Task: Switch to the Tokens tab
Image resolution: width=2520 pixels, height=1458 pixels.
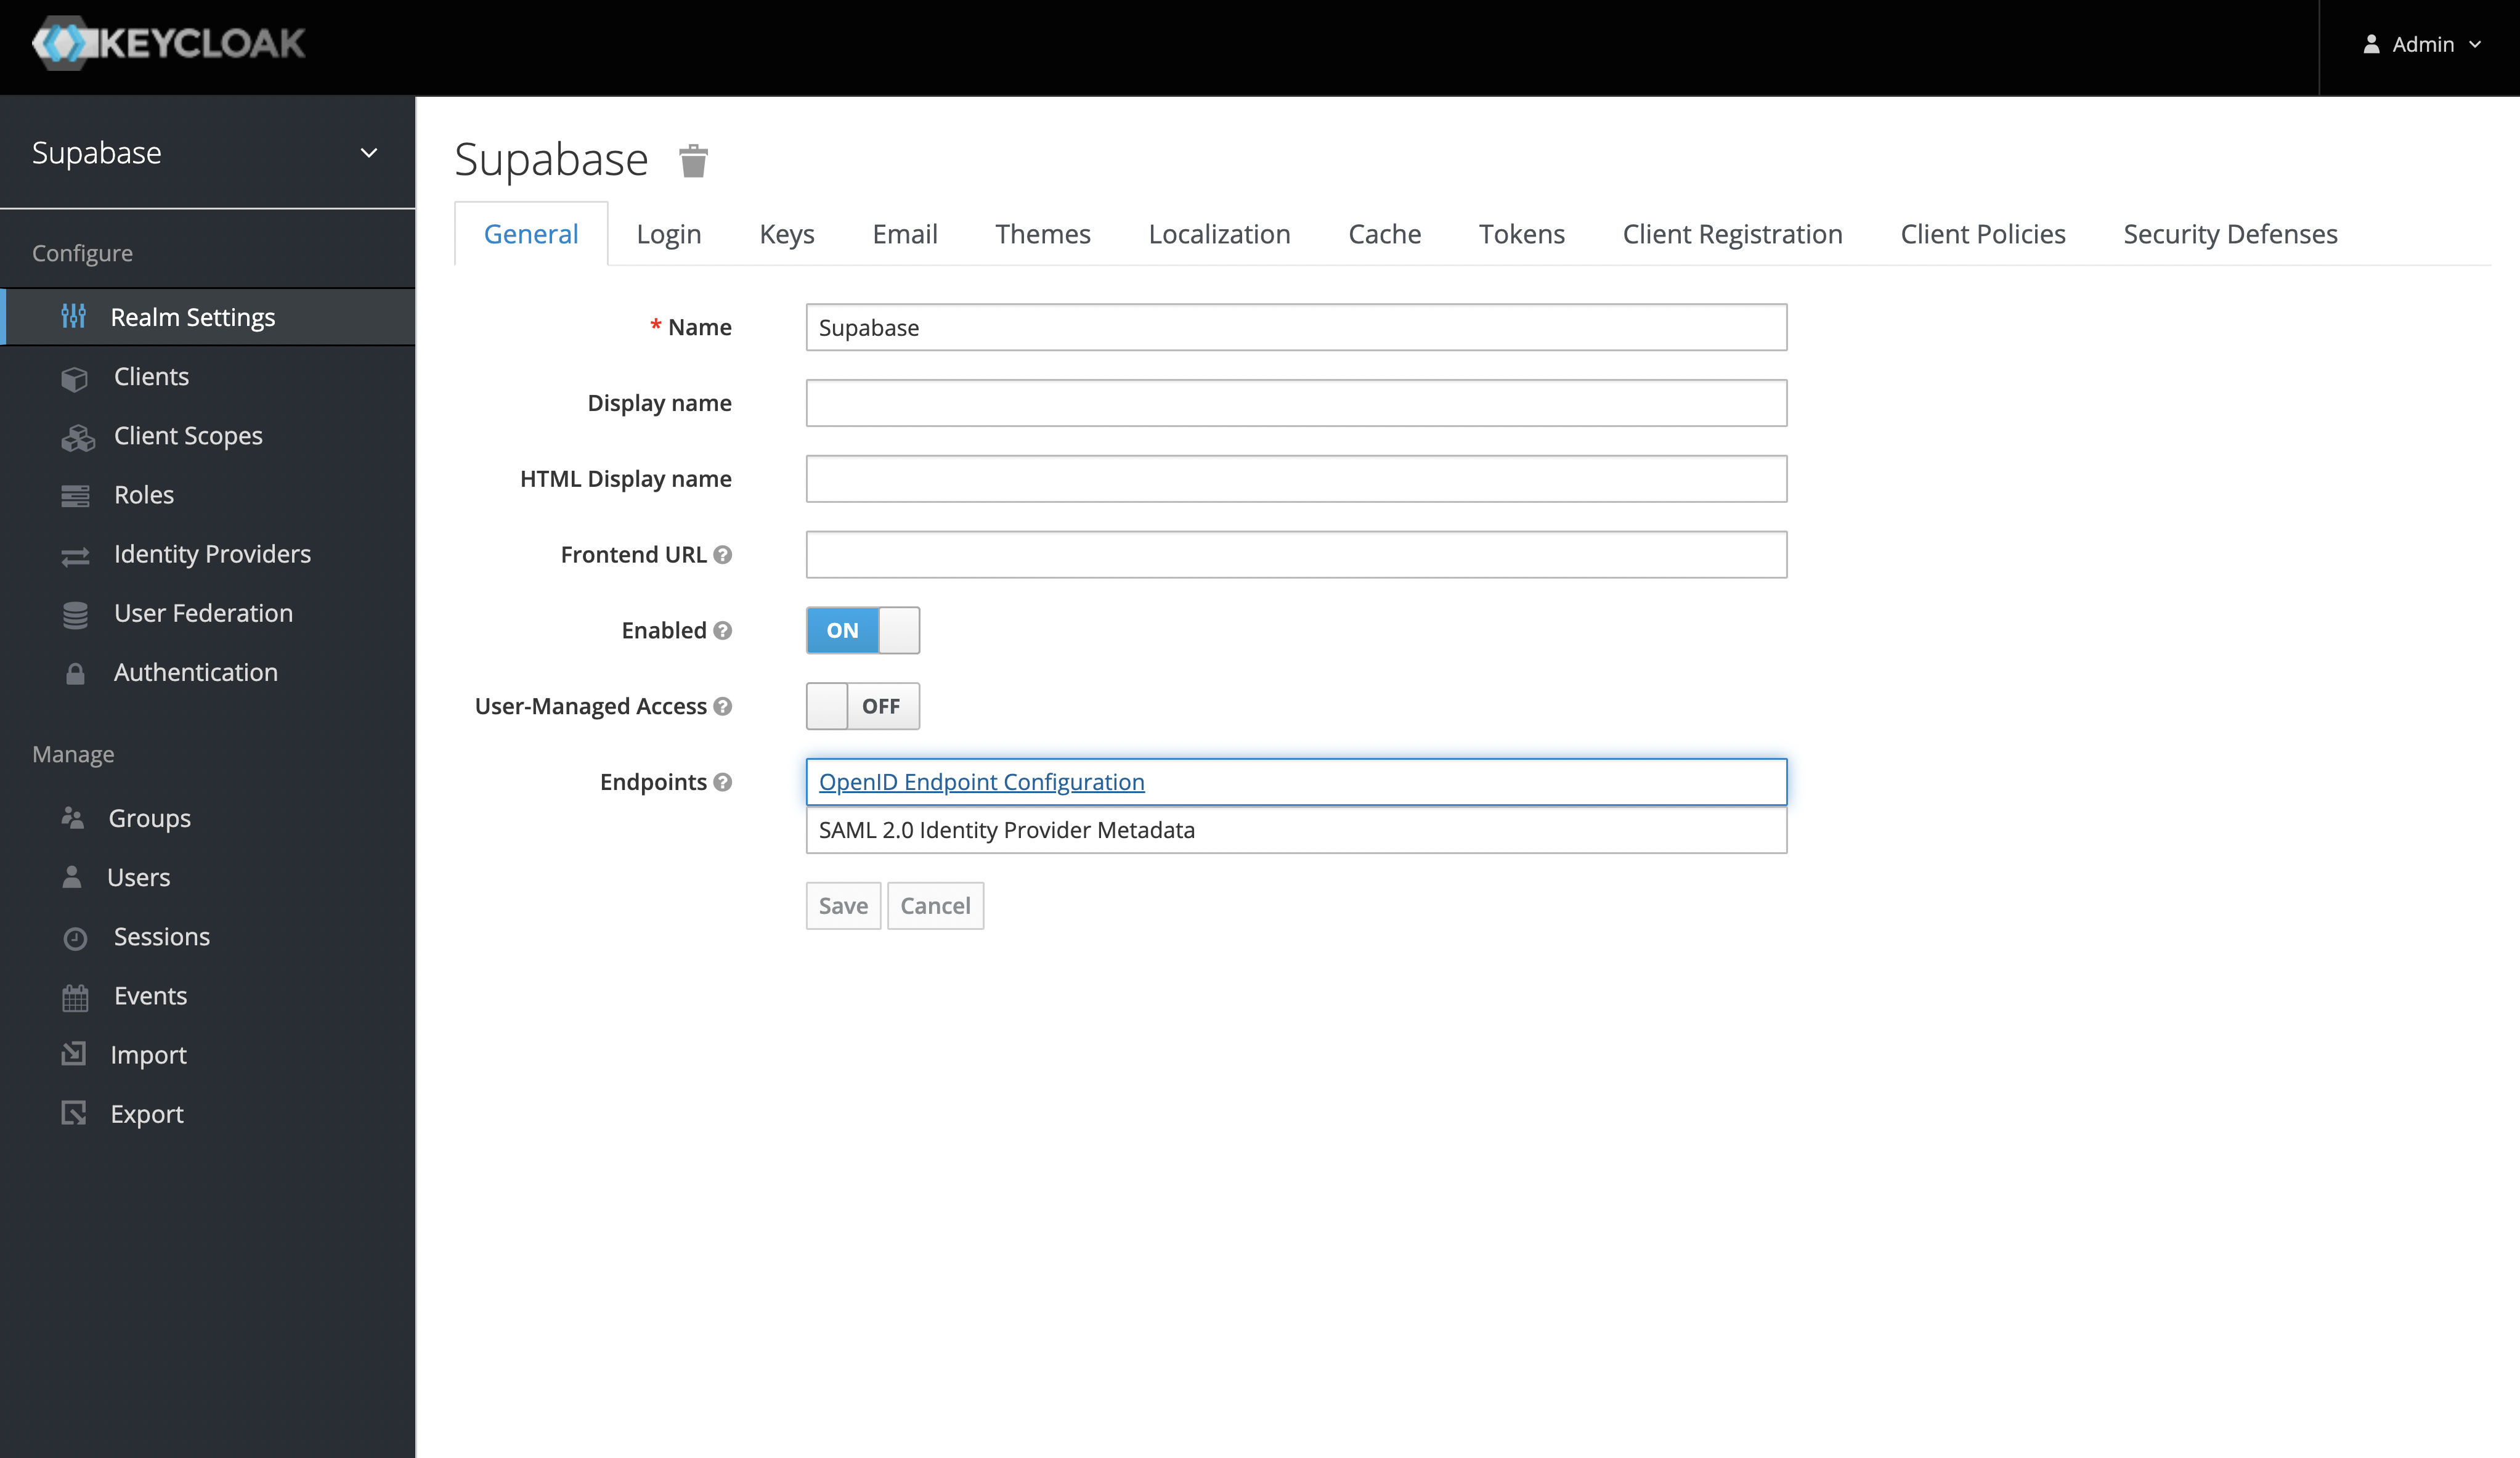Action: [x=1522, y=232]
